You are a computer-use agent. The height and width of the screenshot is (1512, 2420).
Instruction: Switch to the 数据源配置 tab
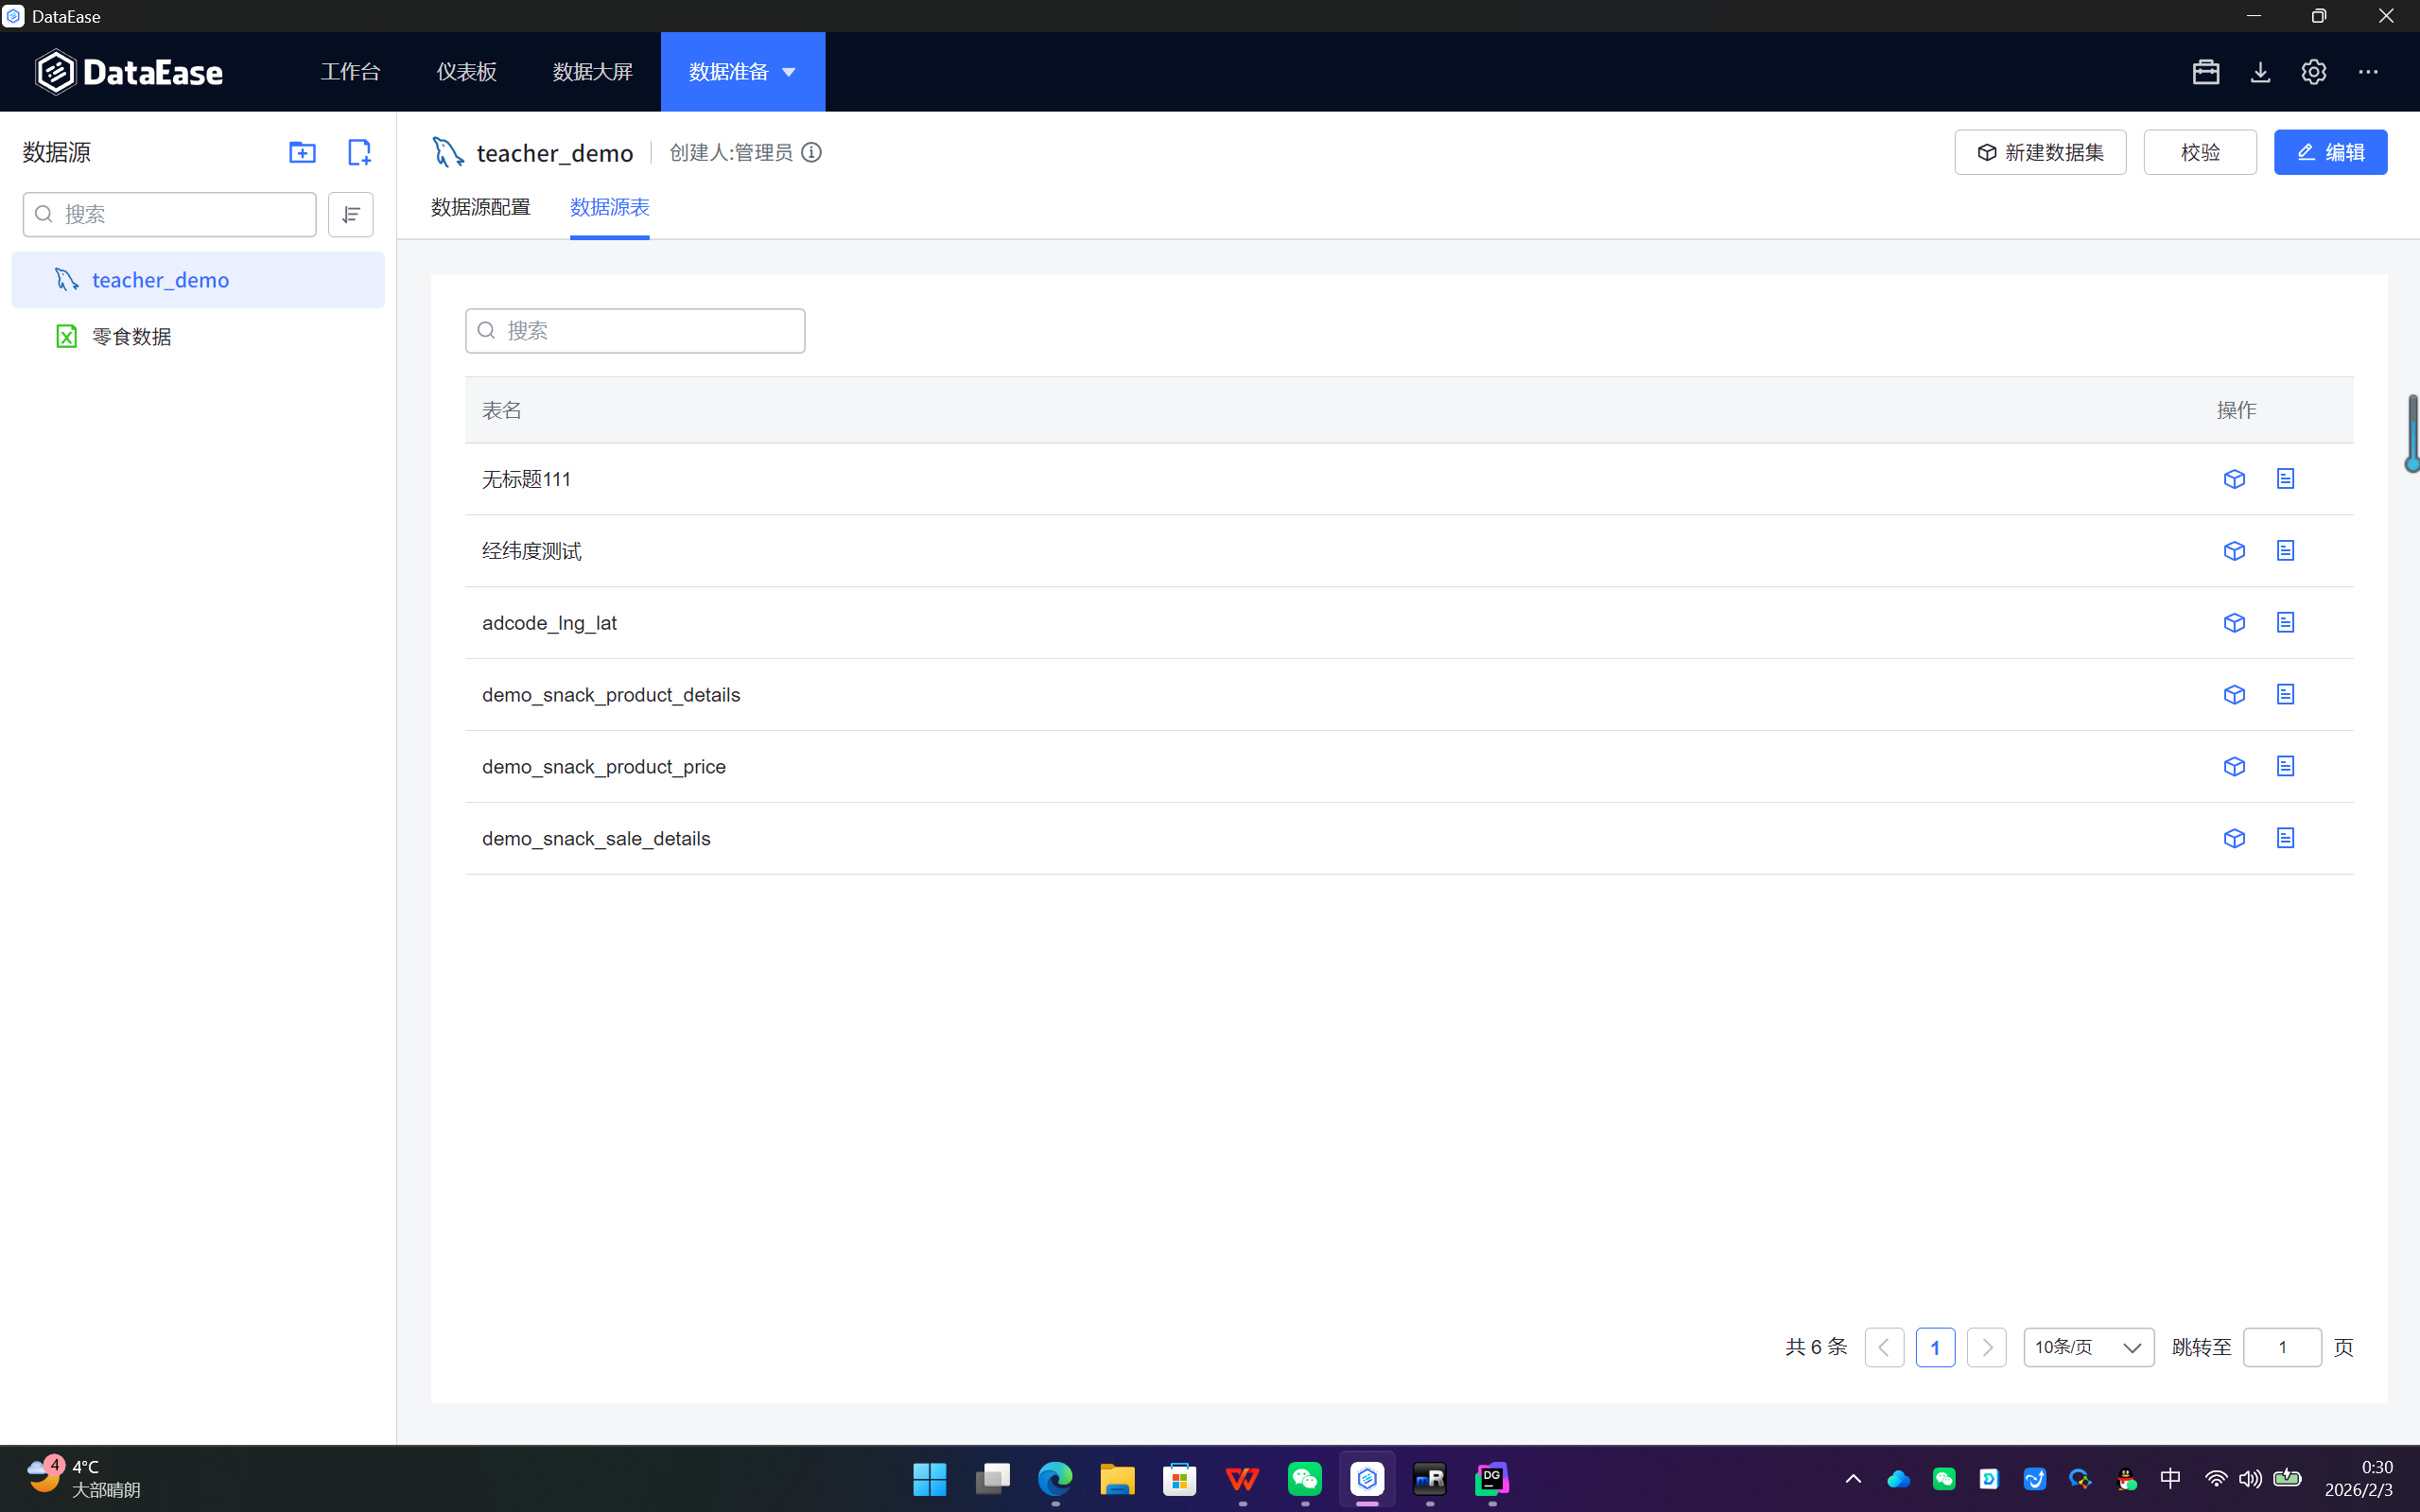481,207
